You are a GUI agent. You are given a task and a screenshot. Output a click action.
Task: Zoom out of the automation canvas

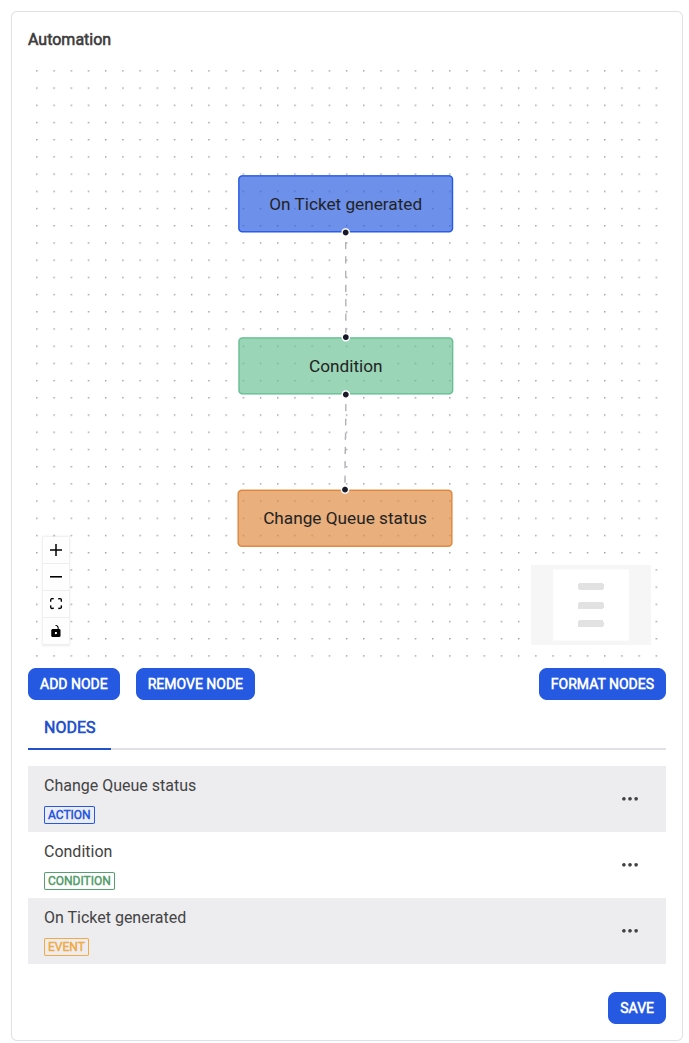(56, 577)
